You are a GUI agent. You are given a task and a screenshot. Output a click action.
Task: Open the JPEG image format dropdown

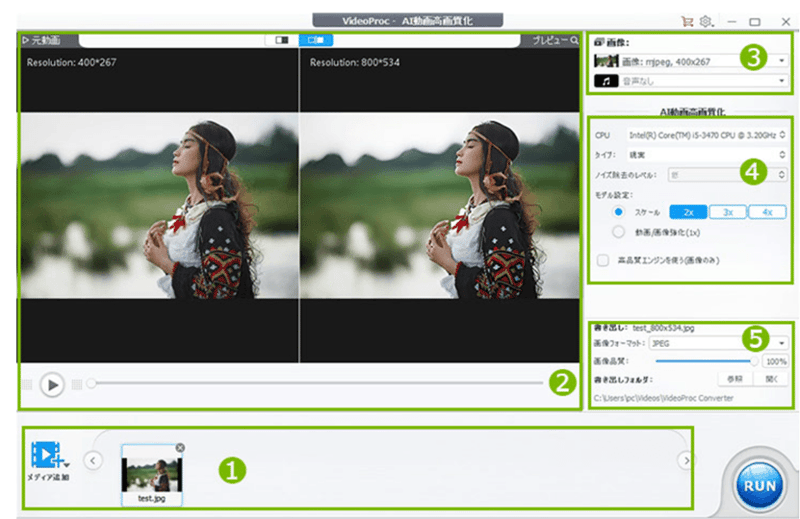(x=717, y=342)
